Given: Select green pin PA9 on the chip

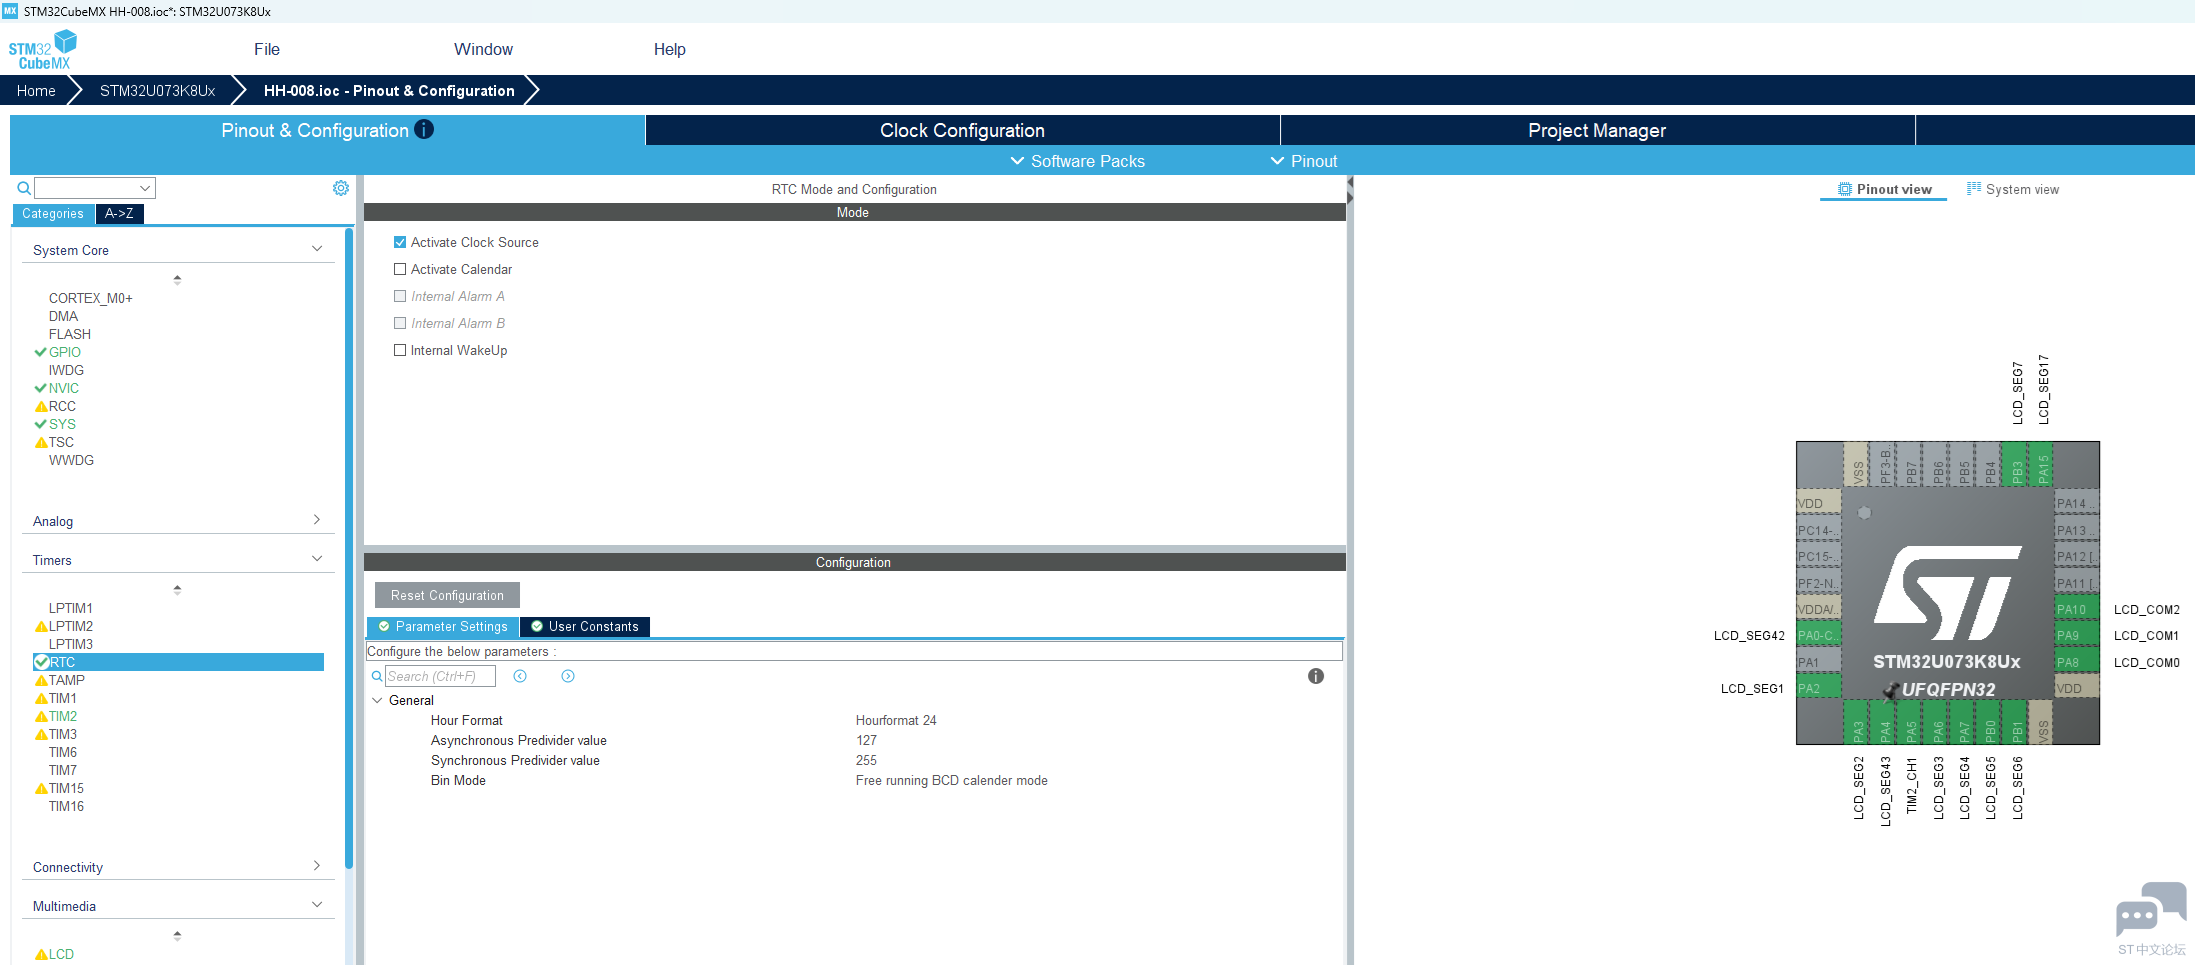Looking at the screenshot, I should click(2076, 635).
